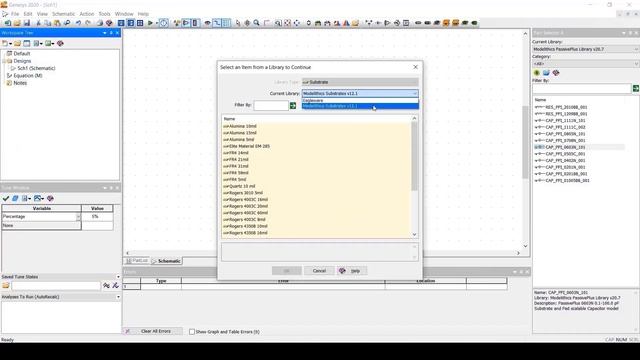The width and height of the screenshot is (640, 360).
Task: Click the green circle icon in Part Selector panel
Action: (537, 73)
